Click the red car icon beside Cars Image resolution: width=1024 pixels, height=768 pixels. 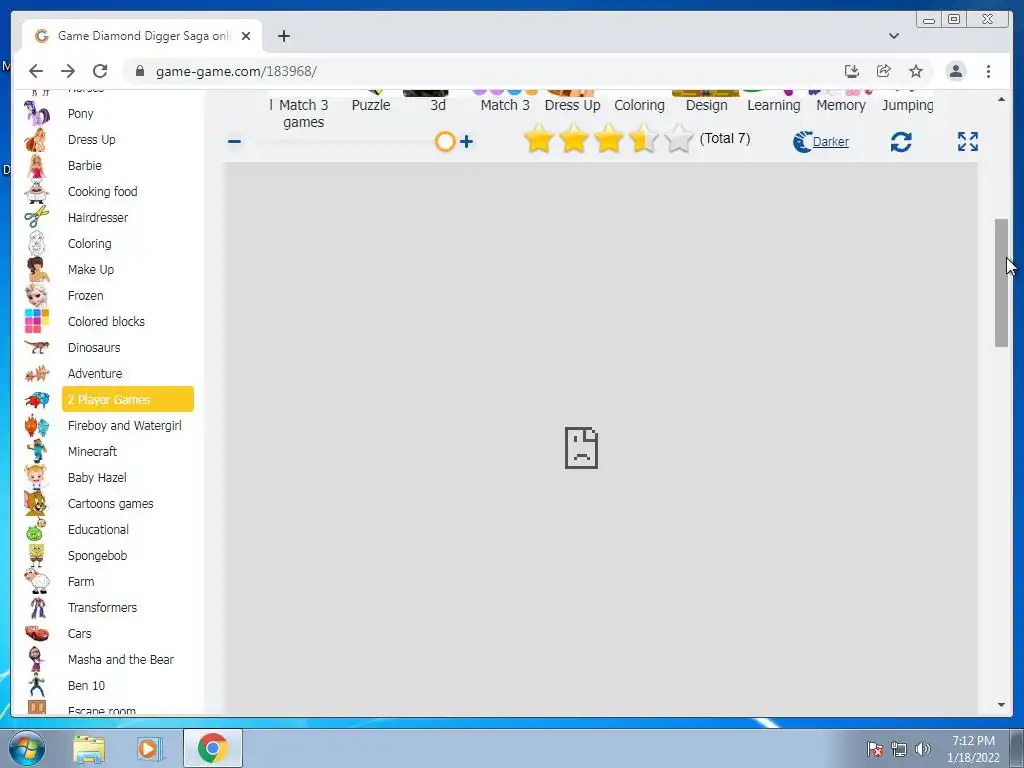point(37,633)
